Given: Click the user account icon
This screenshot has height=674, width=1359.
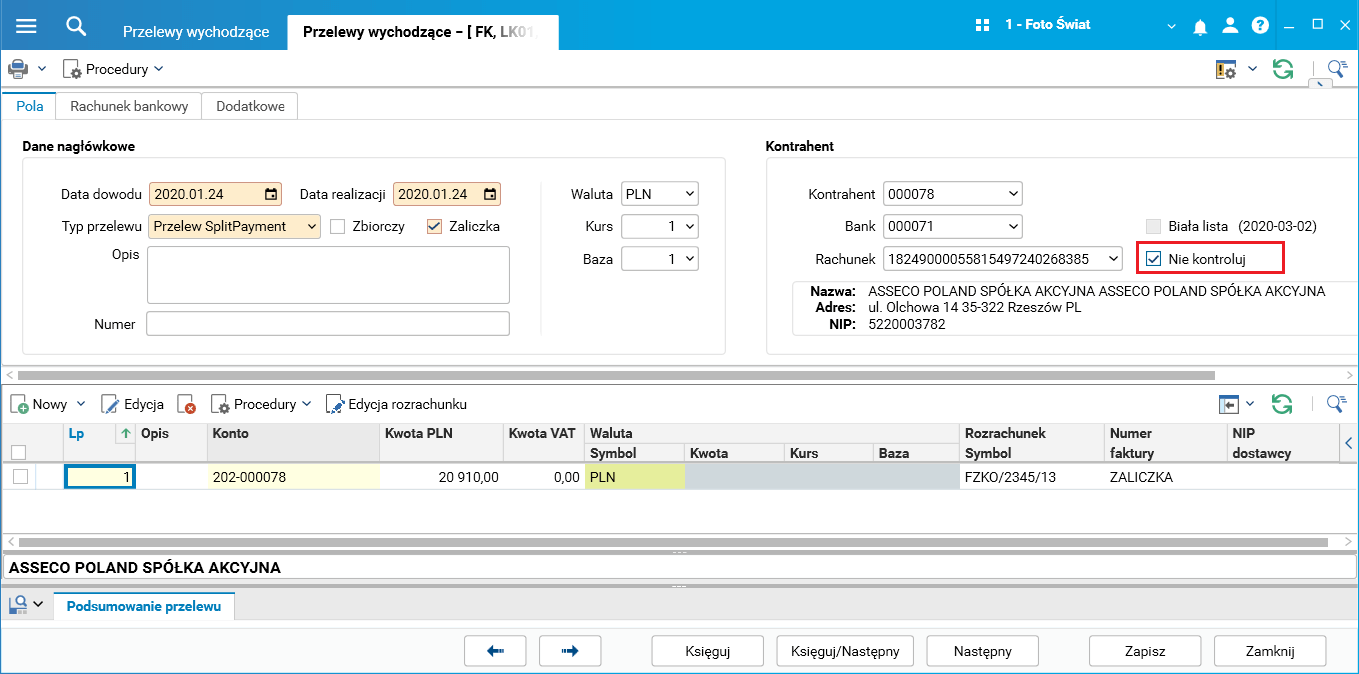Looking at the screenshot, I should [x=1230, y=27].
